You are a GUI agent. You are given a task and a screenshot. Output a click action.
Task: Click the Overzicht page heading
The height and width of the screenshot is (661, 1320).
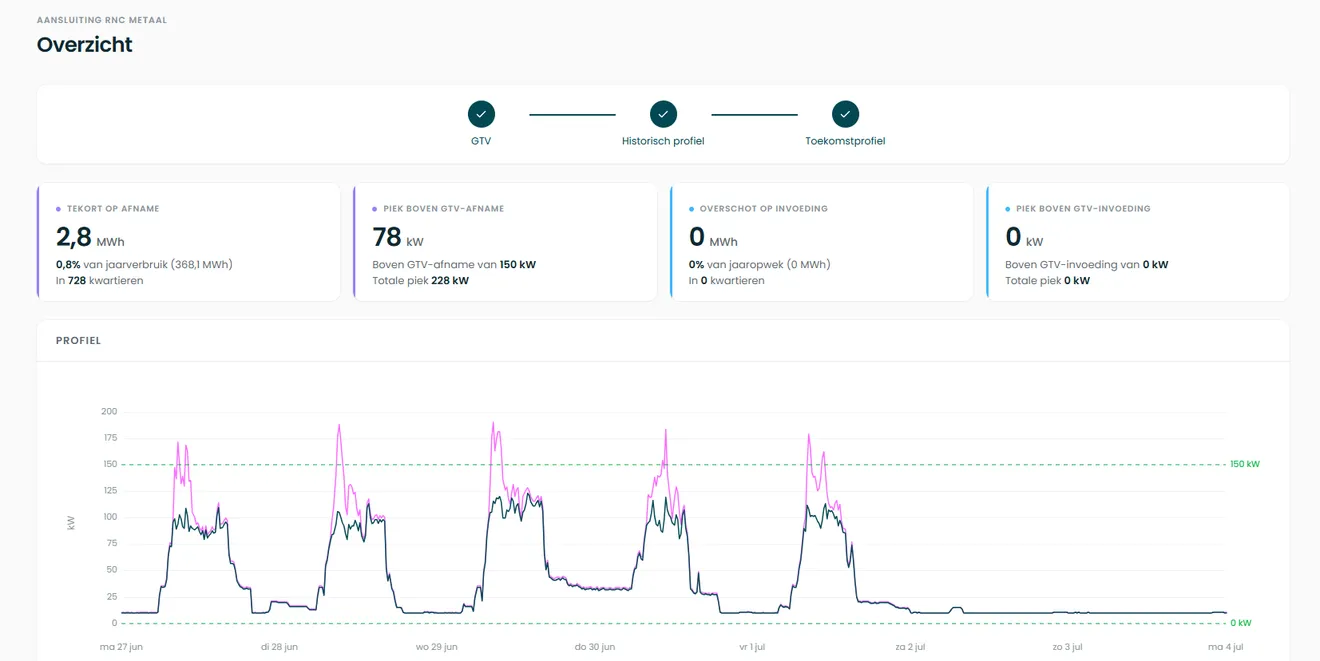(x=85, y=44)
